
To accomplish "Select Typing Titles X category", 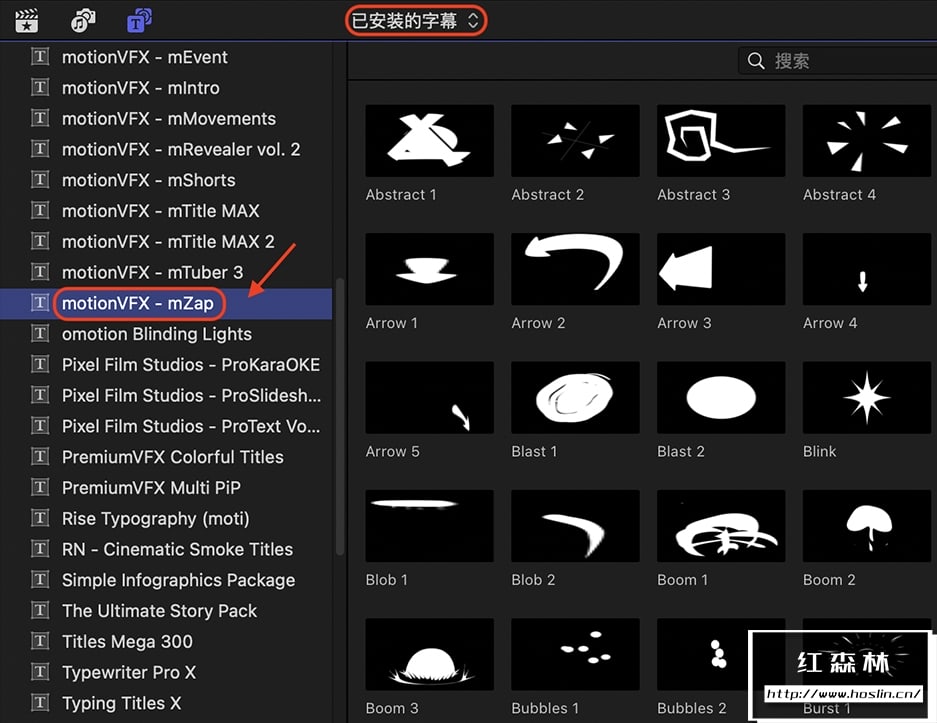I will click(166, 703).
